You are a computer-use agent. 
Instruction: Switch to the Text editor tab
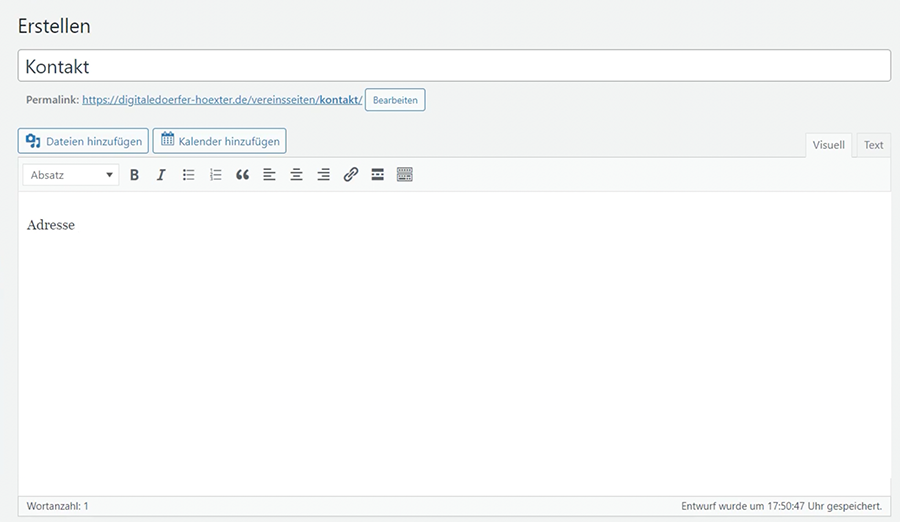coord(873,145)
